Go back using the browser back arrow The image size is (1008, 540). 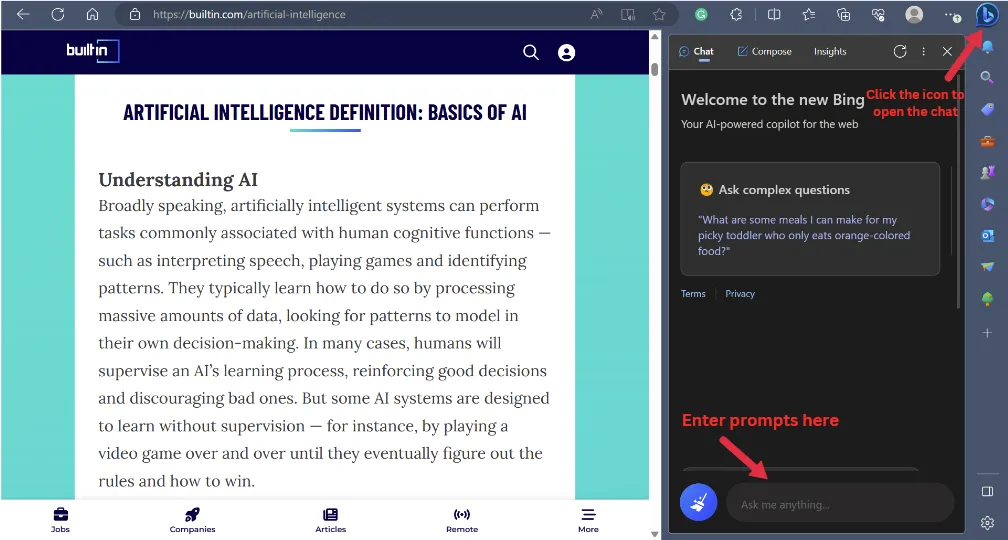coord(23,14)
